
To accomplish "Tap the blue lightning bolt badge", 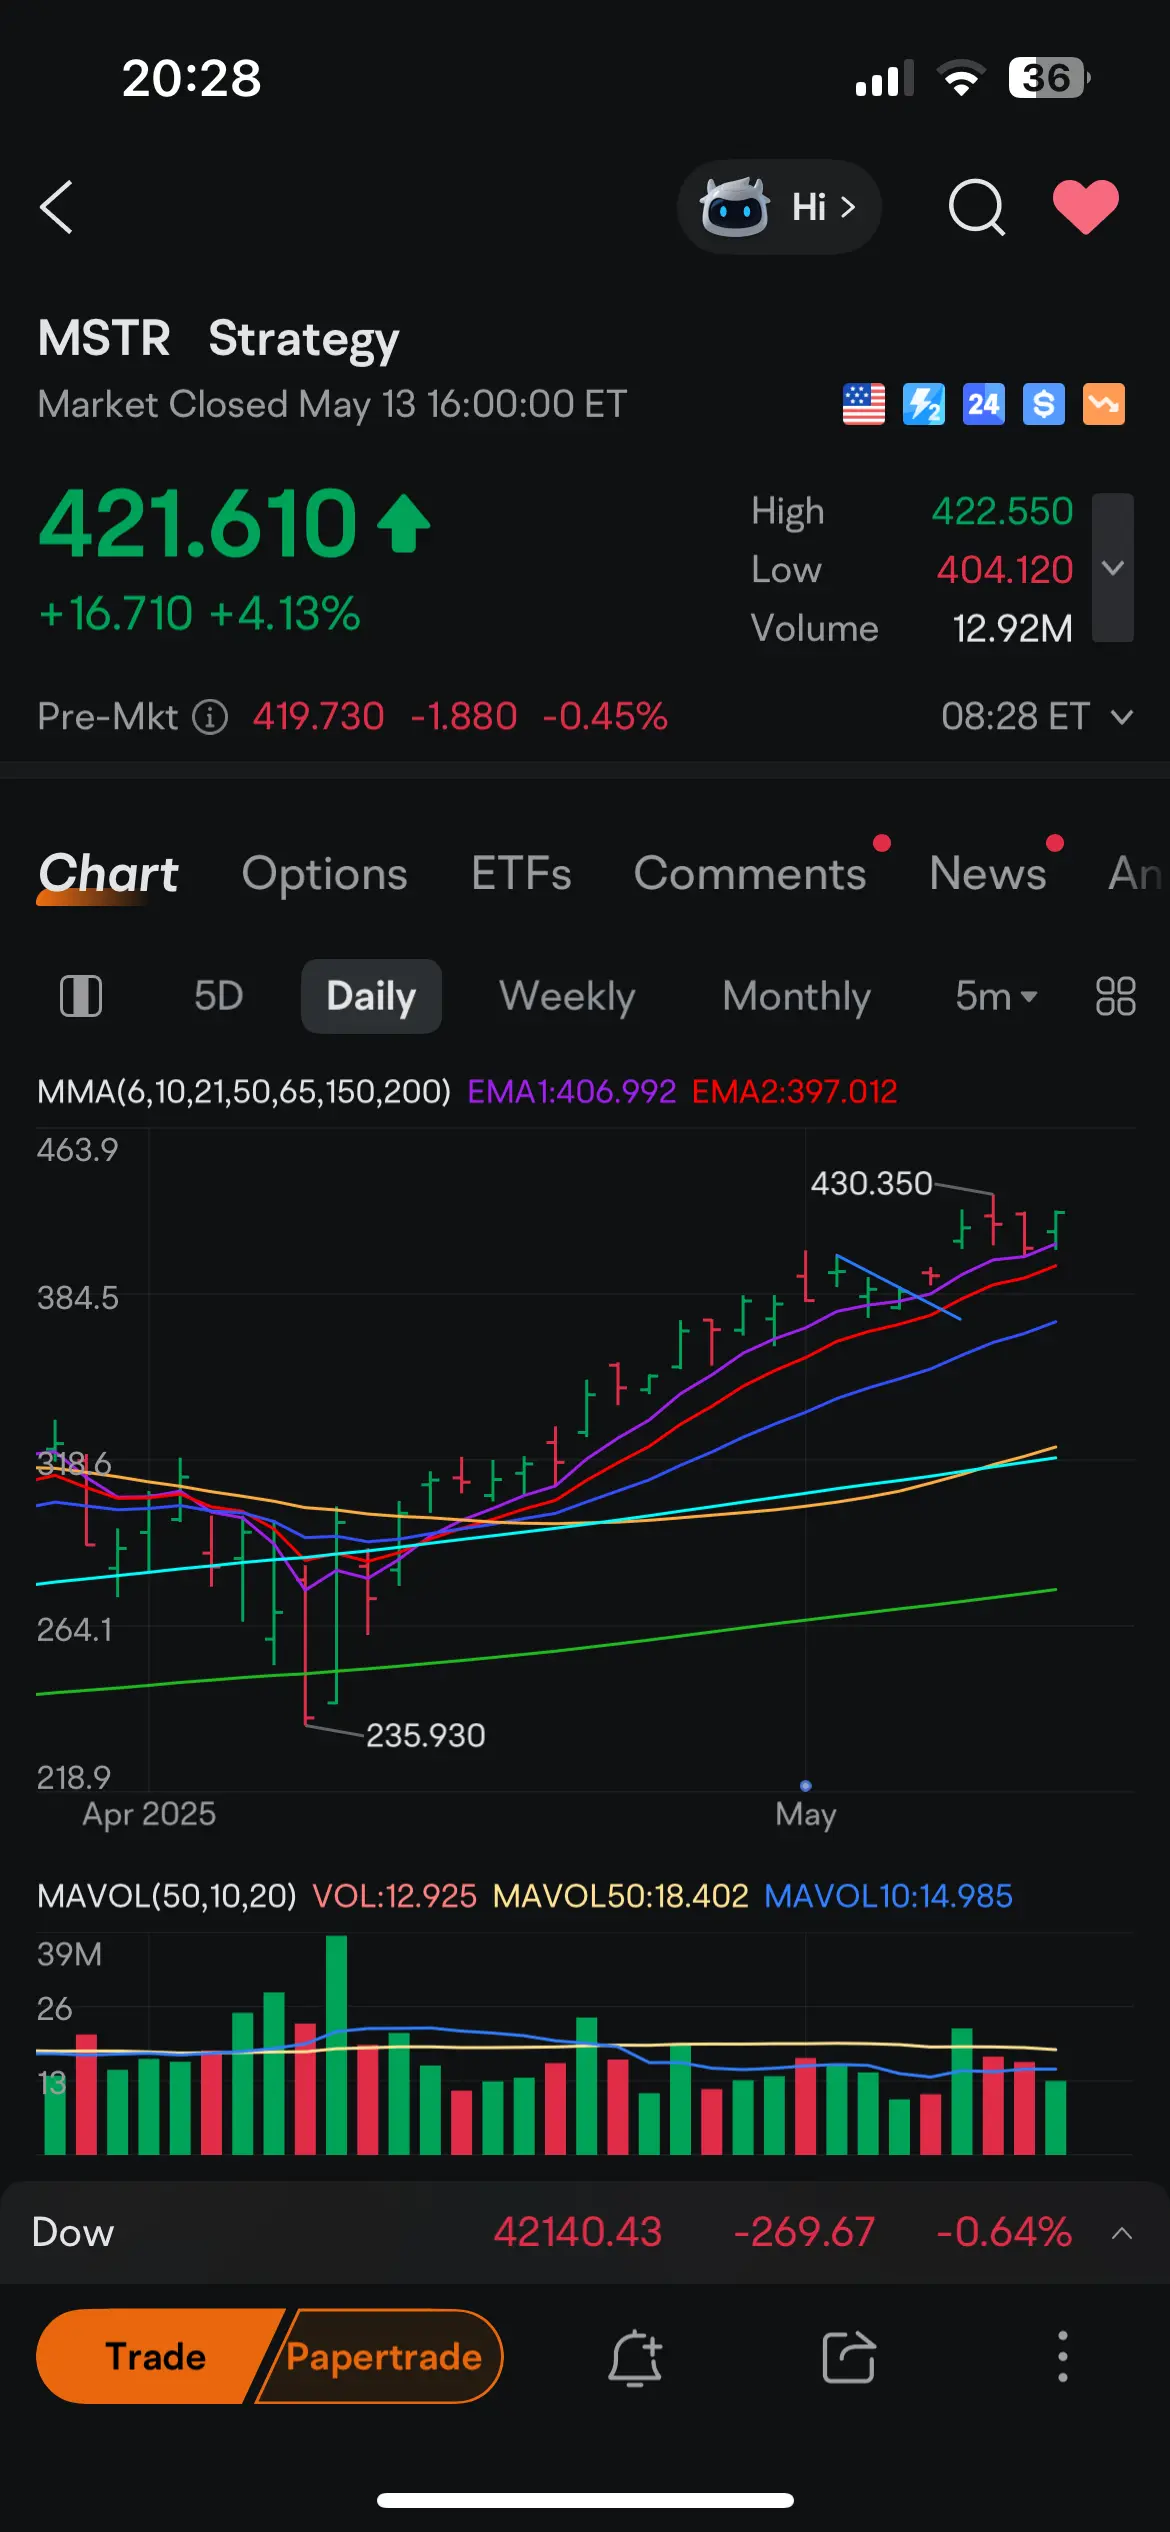I will [924, 404].
